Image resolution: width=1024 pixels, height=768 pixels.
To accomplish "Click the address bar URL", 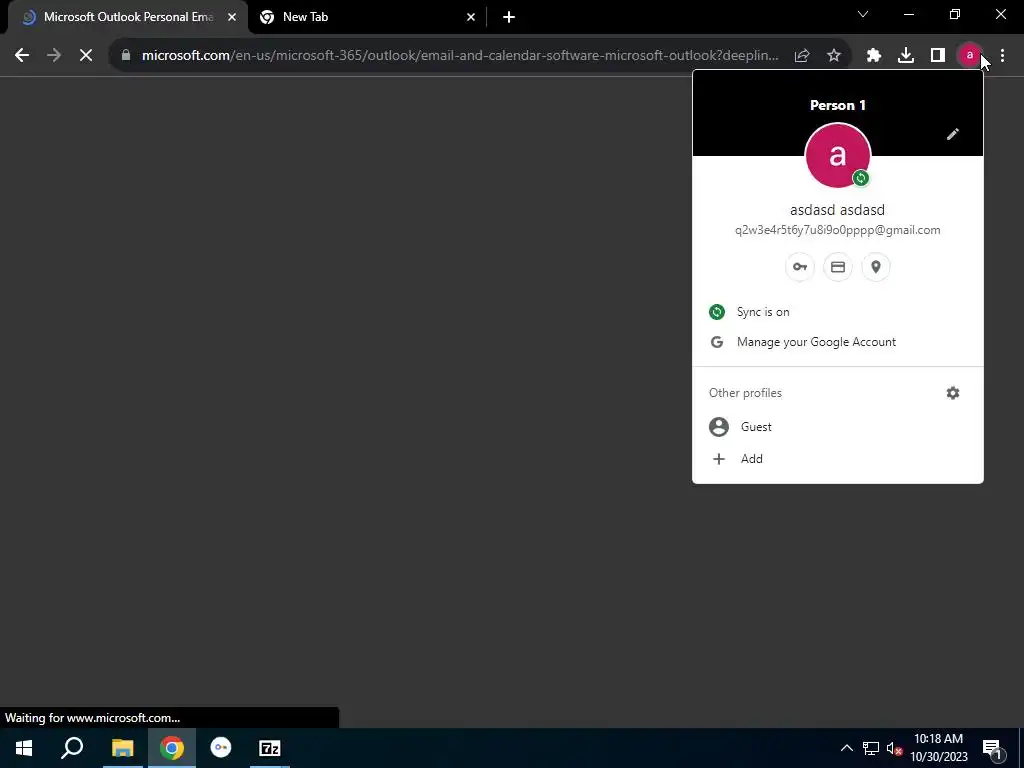I will (460, 56).
